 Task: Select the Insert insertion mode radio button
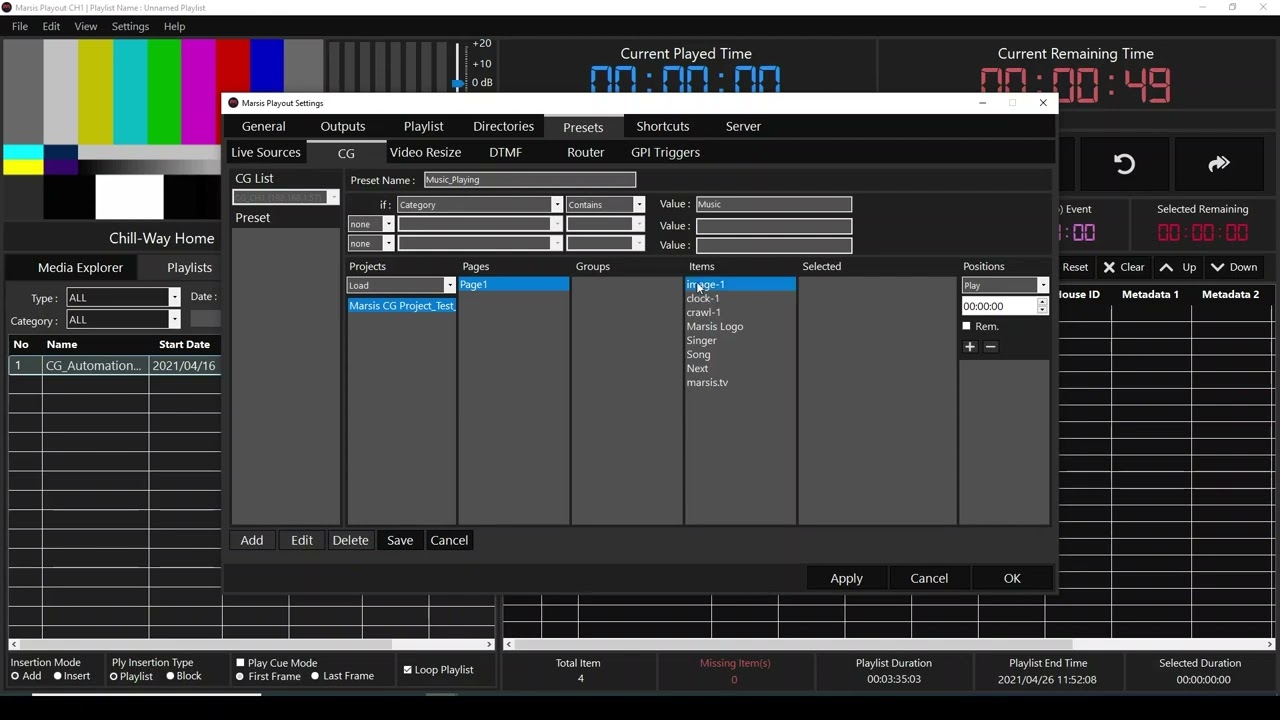point(58,676)
